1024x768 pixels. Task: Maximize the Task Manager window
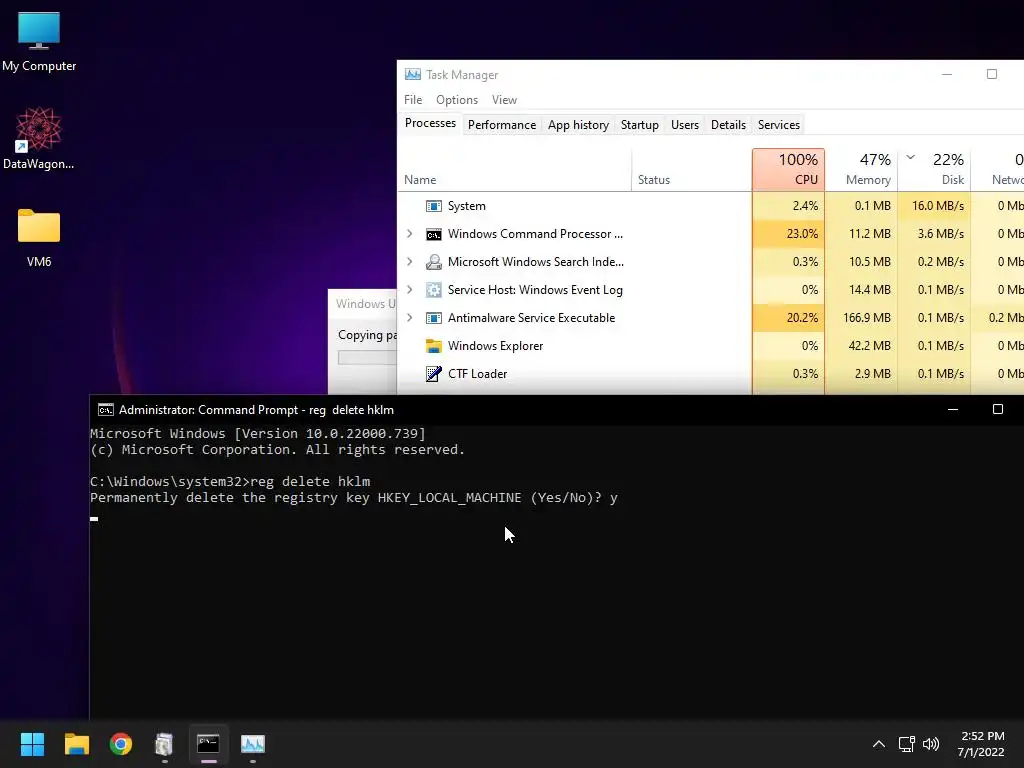pyautogui.click(x=992, y=74)
